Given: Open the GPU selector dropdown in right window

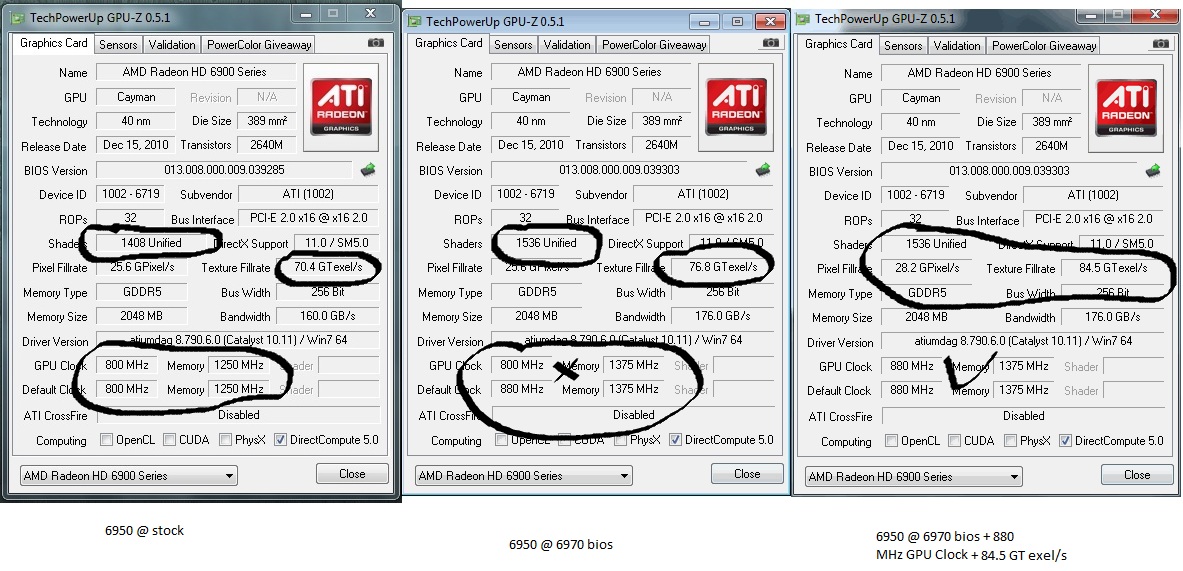Looking at the screenshot, I should 914,476.
